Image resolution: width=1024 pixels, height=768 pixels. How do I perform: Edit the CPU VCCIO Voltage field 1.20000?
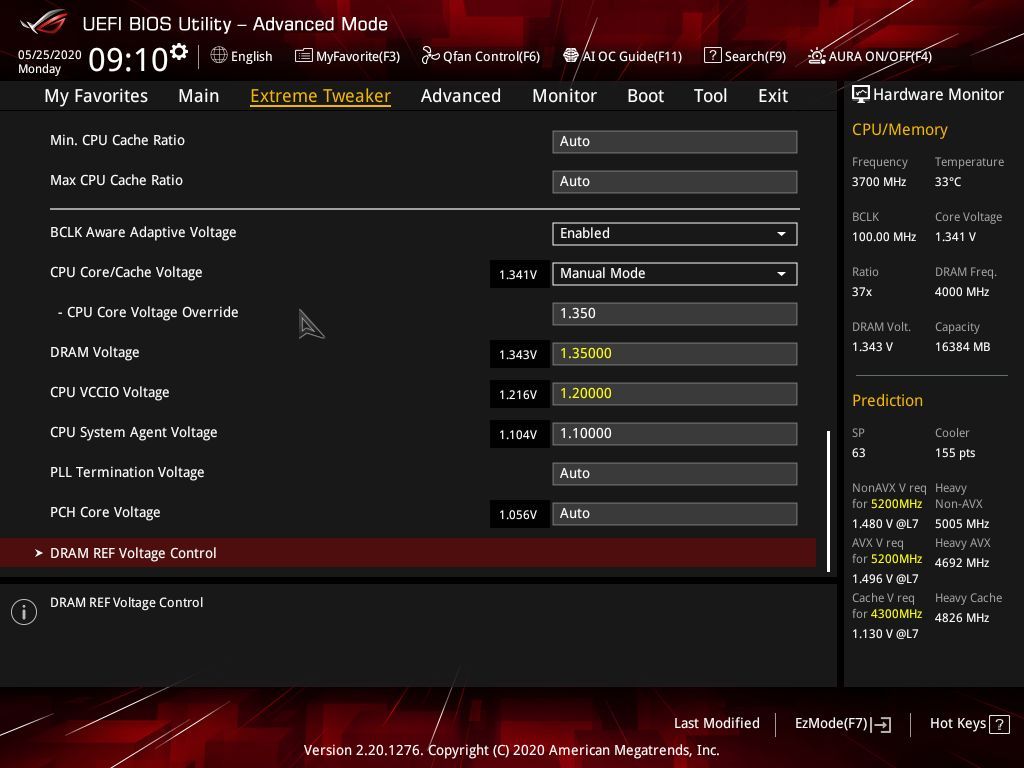click(x=675, y=394)
